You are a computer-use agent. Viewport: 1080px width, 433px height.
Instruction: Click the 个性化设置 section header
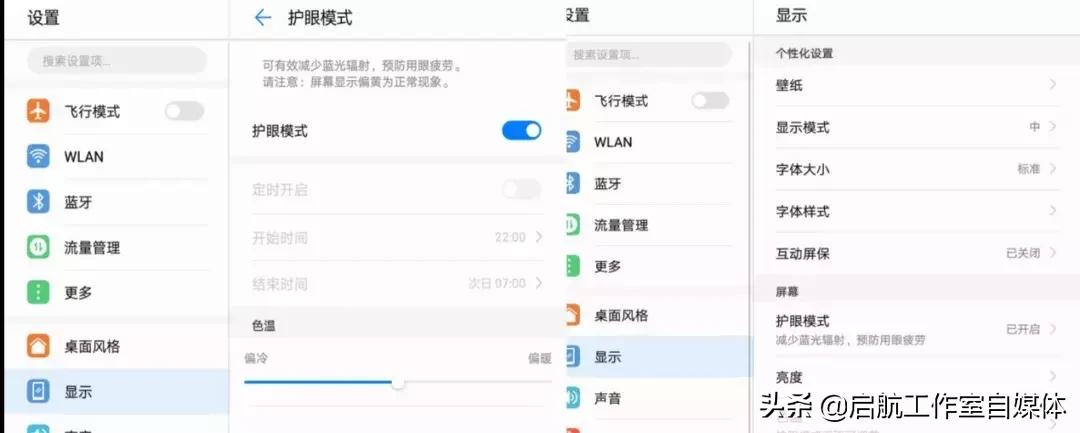tap(804, 53)
